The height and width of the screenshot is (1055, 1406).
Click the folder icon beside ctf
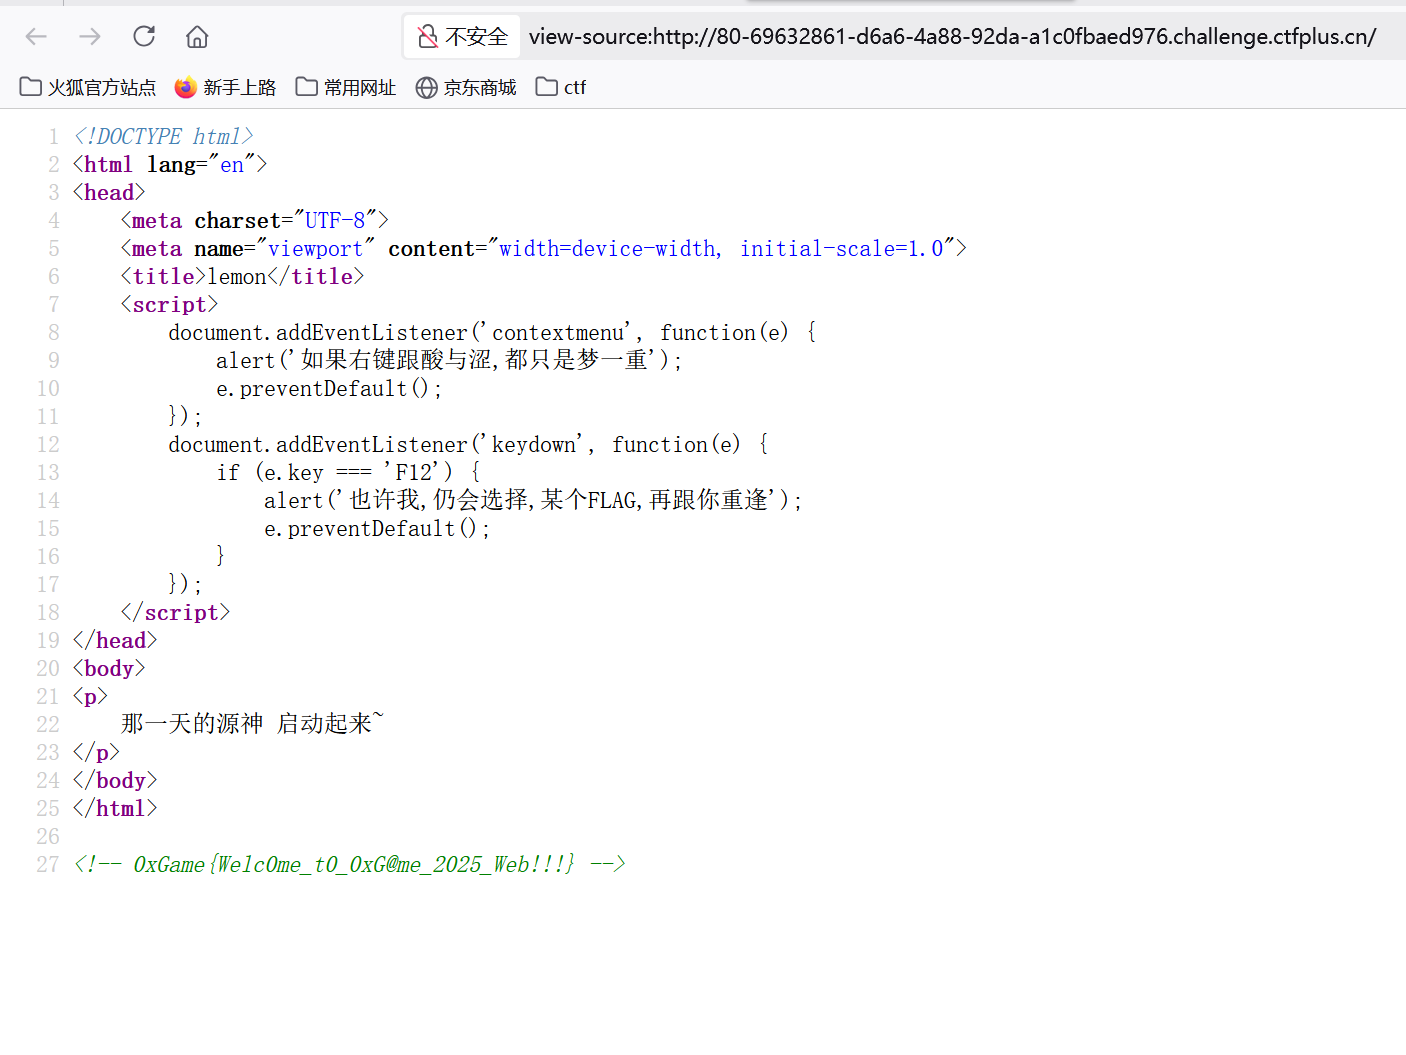pos(546,87)
